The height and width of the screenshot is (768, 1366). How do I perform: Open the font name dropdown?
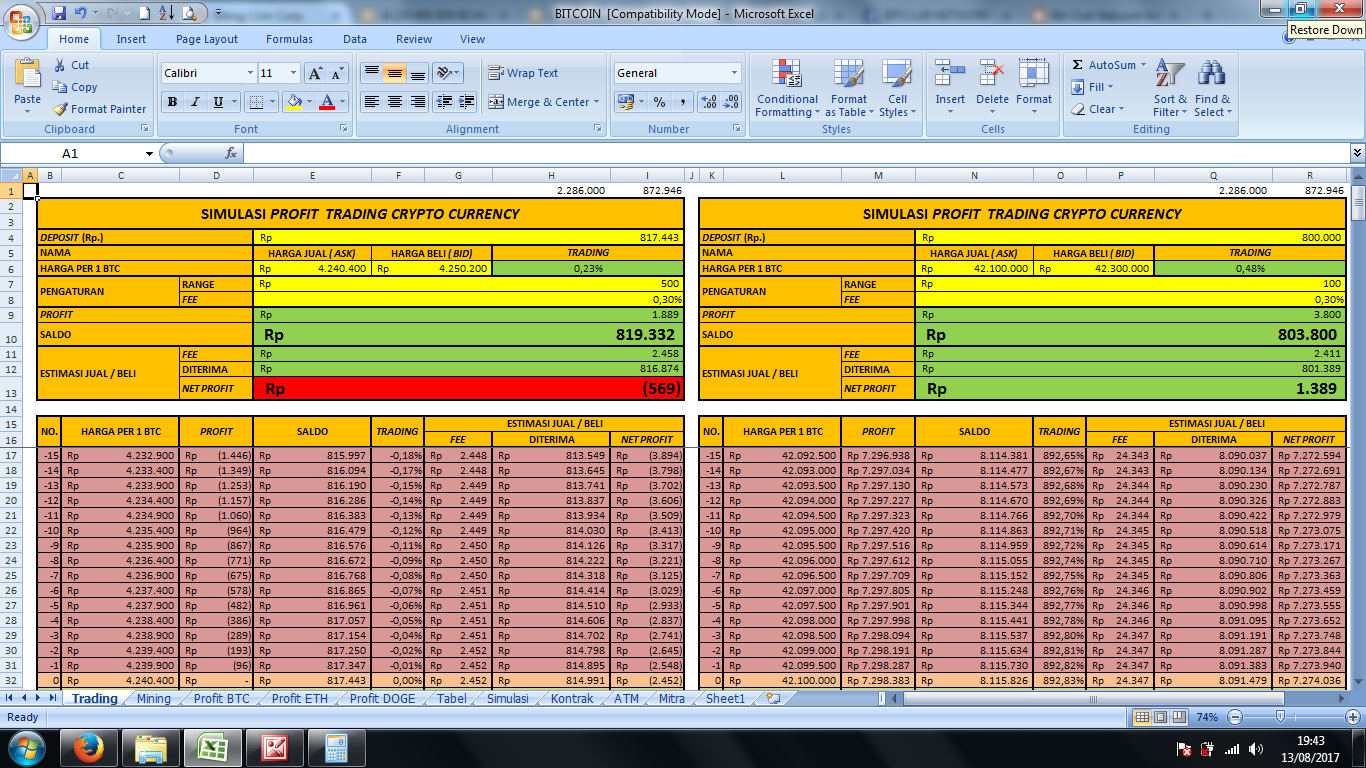click(250, 73)
